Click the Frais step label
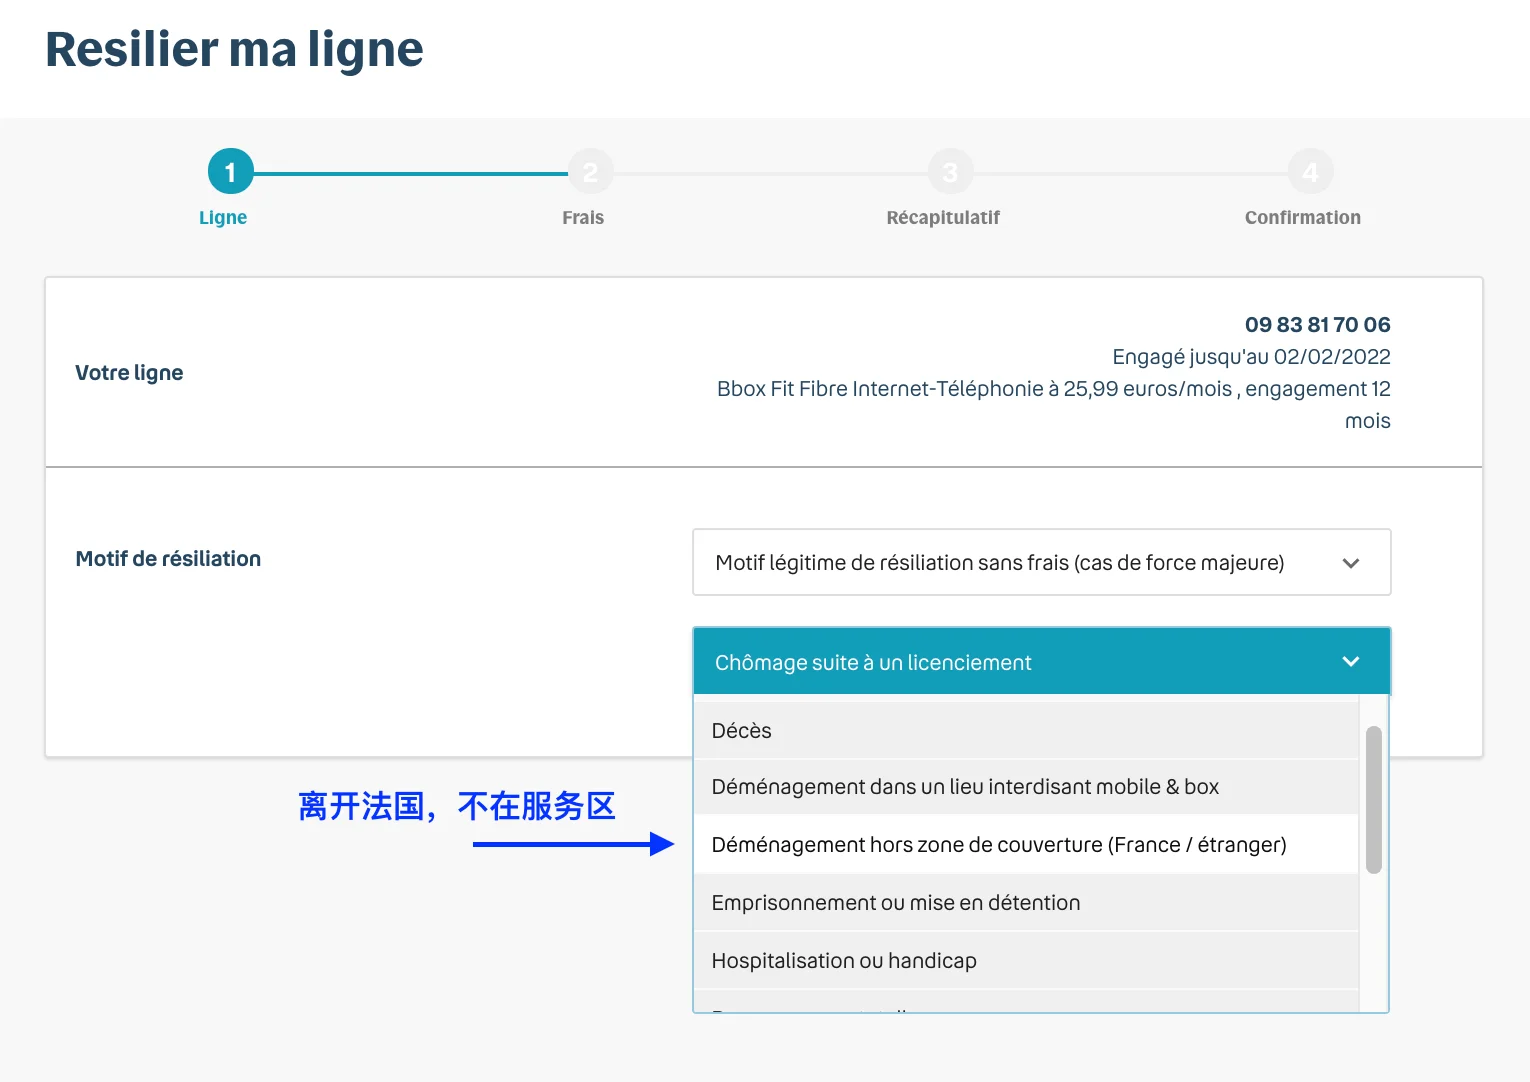The width and height of the screenshot is (1530, 1082). [x=583, y=218]
